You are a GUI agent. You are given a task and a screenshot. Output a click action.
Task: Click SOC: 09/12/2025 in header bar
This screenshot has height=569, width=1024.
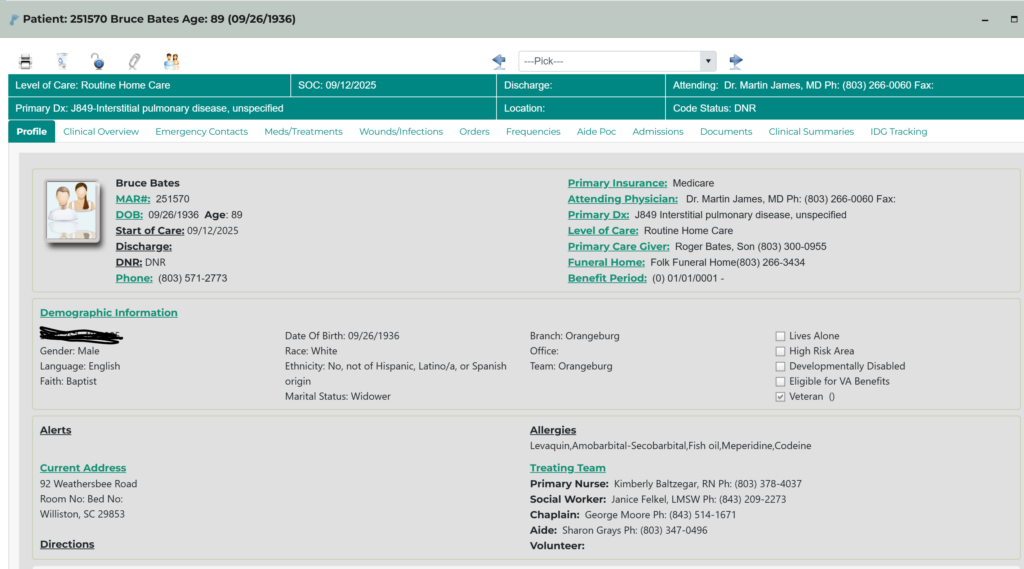(337, 86)
